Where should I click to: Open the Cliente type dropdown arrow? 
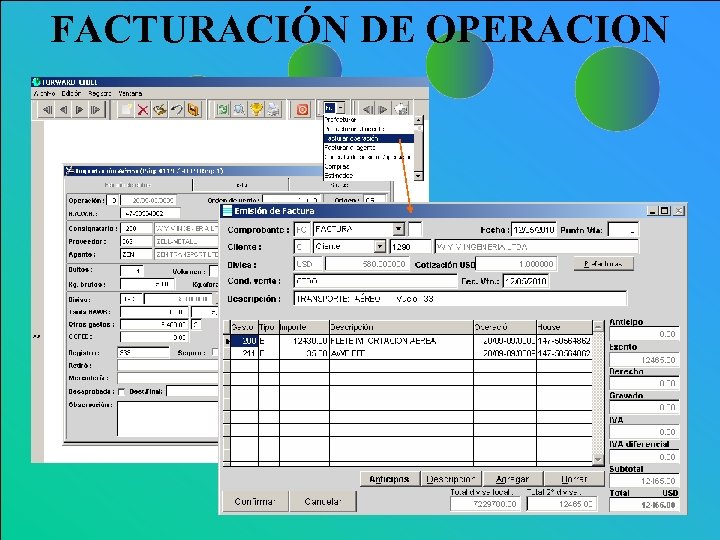click(379, 247)
